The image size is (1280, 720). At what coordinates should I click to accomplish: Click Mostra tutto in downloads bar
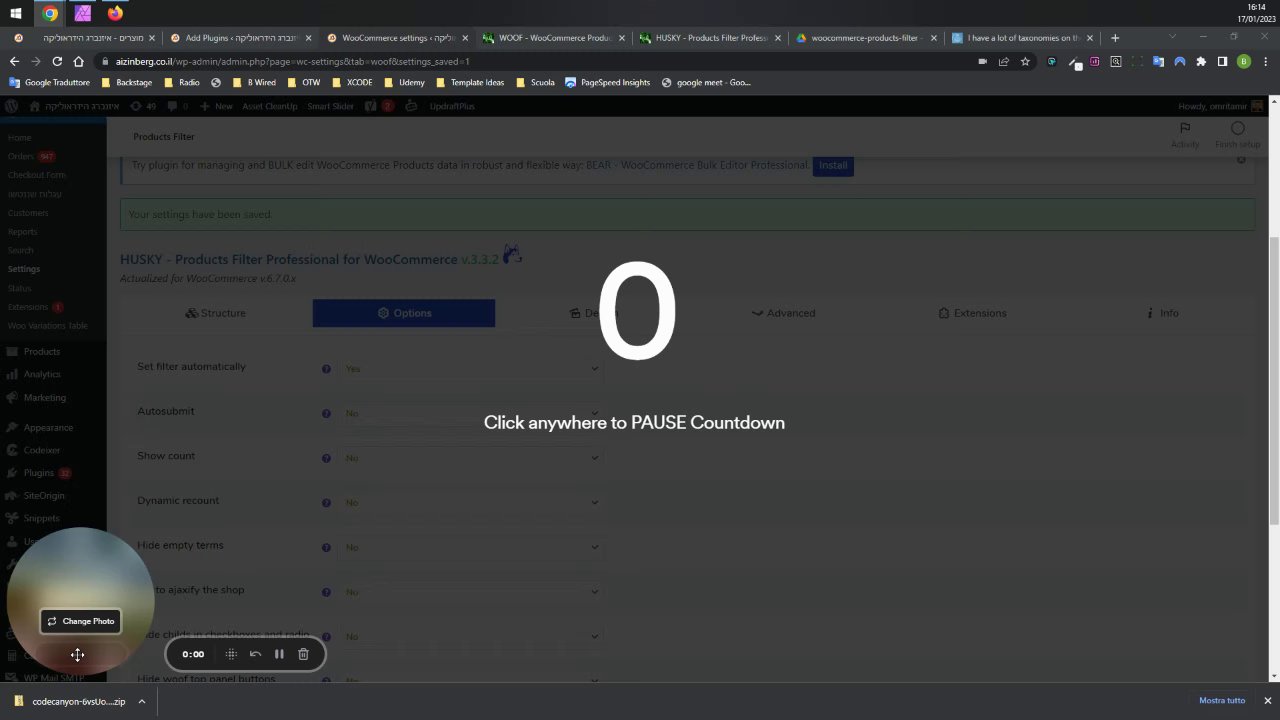click(1222, 701)
